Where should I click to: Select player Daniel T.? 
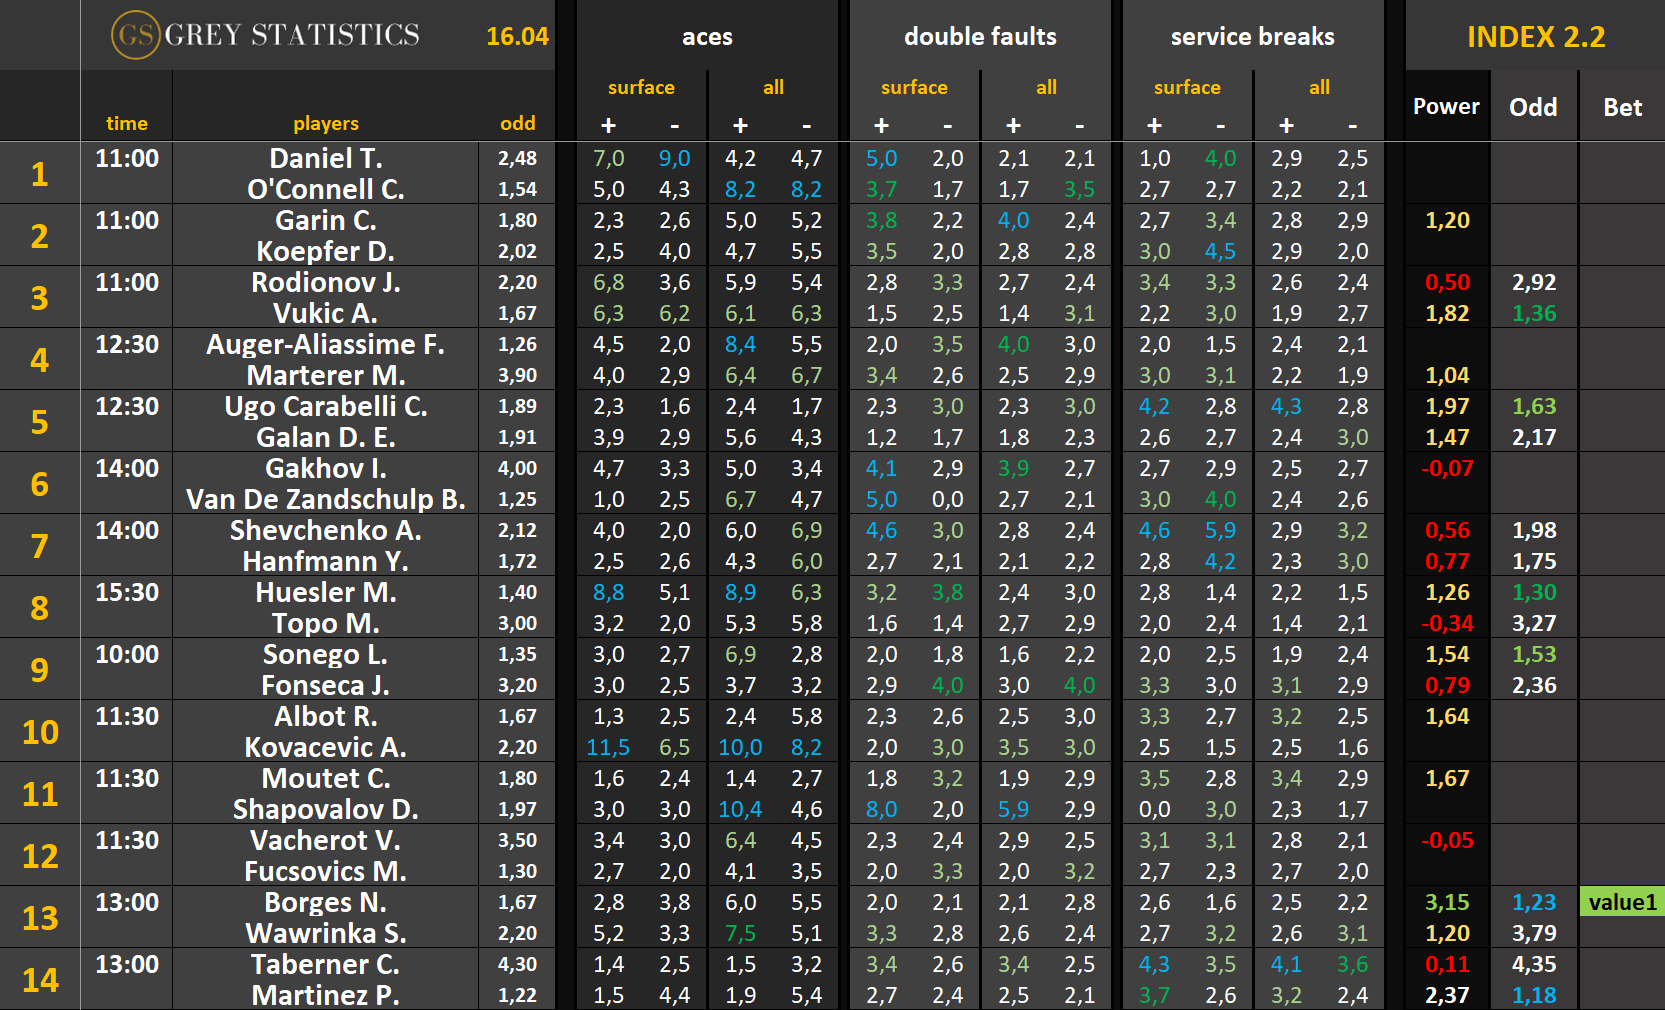coord(326,158)
